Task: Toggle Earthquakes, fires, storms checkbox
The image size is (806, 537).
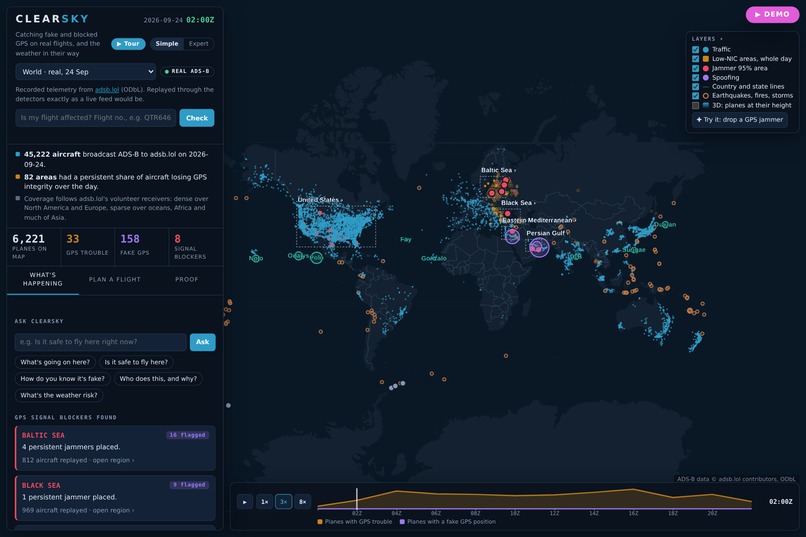Action: [x=695, y=96]
